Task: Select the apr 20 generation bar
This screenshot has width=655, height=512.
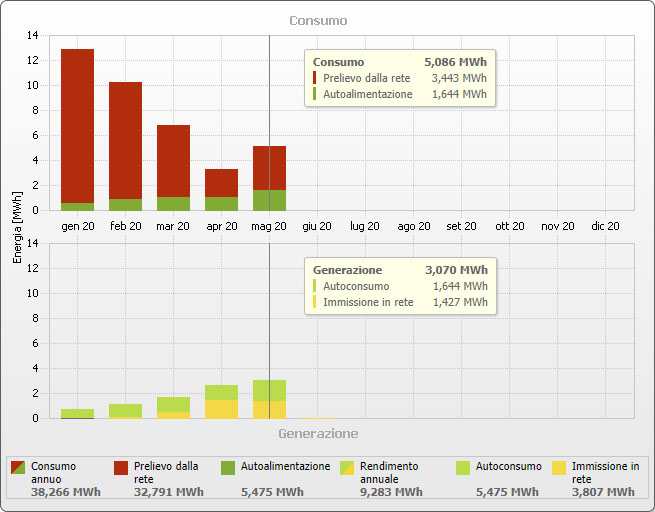Action: 221,402
